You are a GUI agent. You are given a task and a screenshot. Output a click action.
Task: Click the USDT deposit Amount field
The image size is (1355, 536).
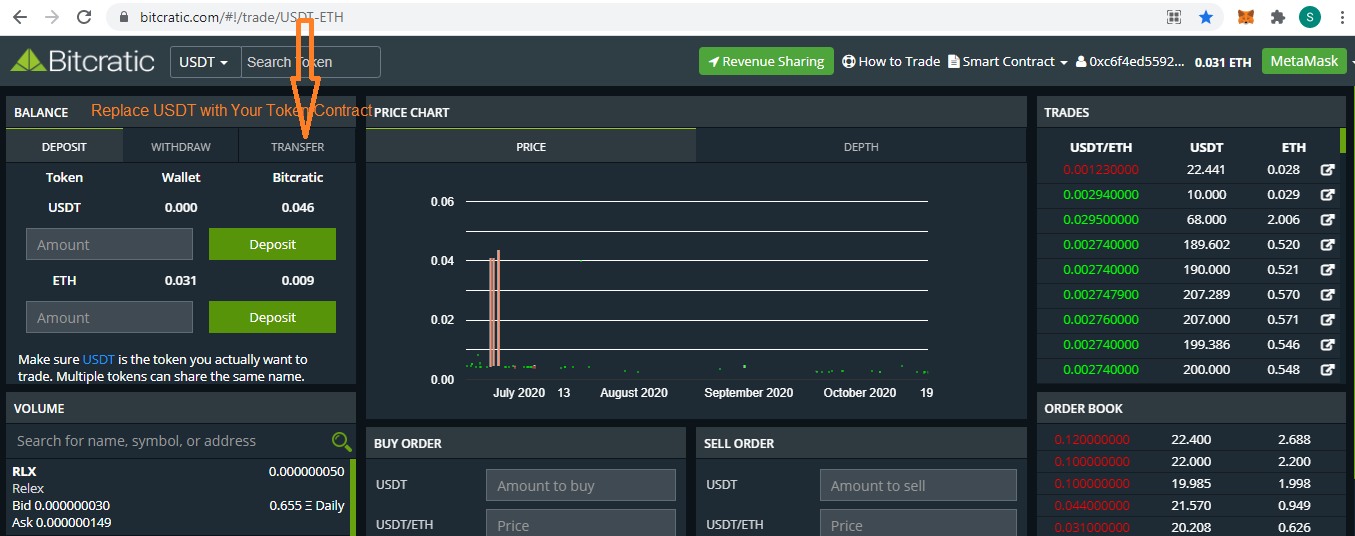click(109, 244)
